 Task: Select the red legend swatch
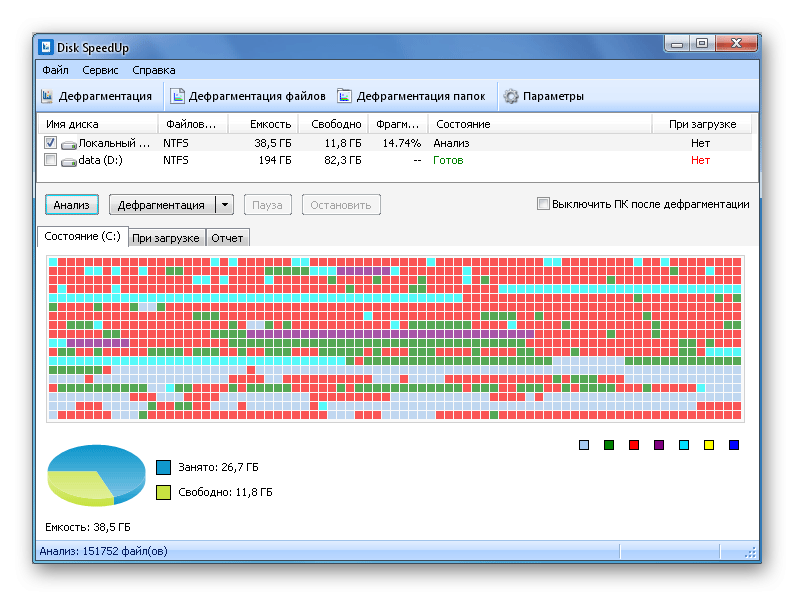coord(634,445)
